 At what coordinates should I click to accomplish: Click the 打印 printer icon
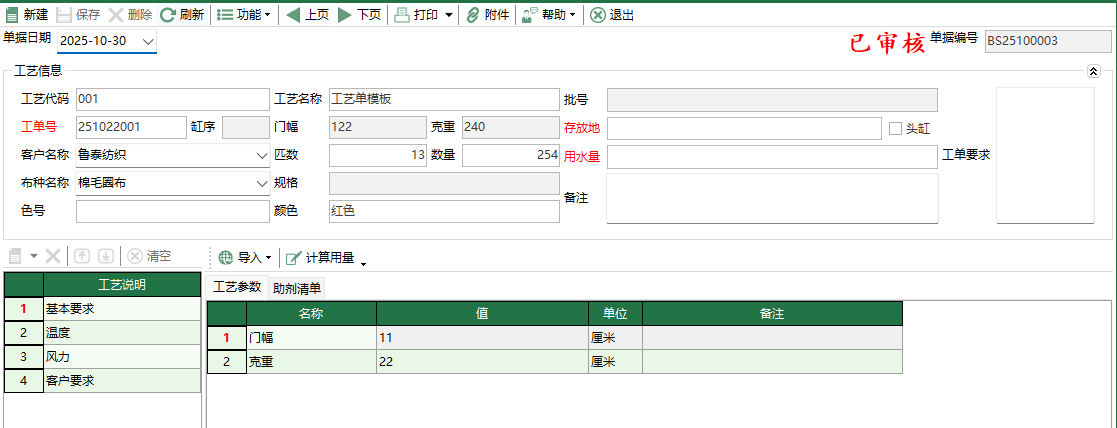402,14
